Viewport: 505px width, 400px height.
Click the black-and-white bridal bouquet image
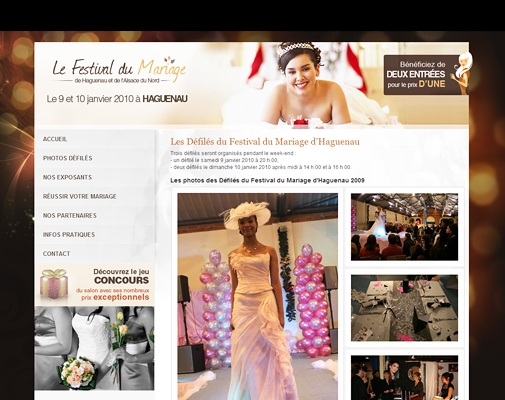click(94, 348)
